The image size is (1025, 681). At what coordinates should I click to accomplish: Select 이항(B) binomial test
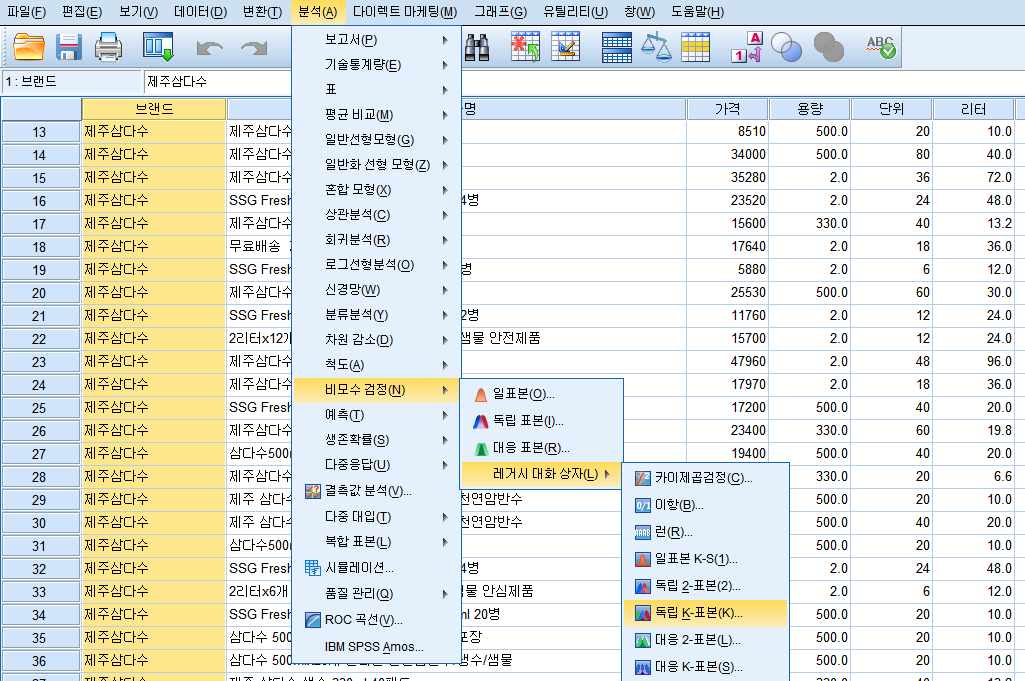click(705, 505)
